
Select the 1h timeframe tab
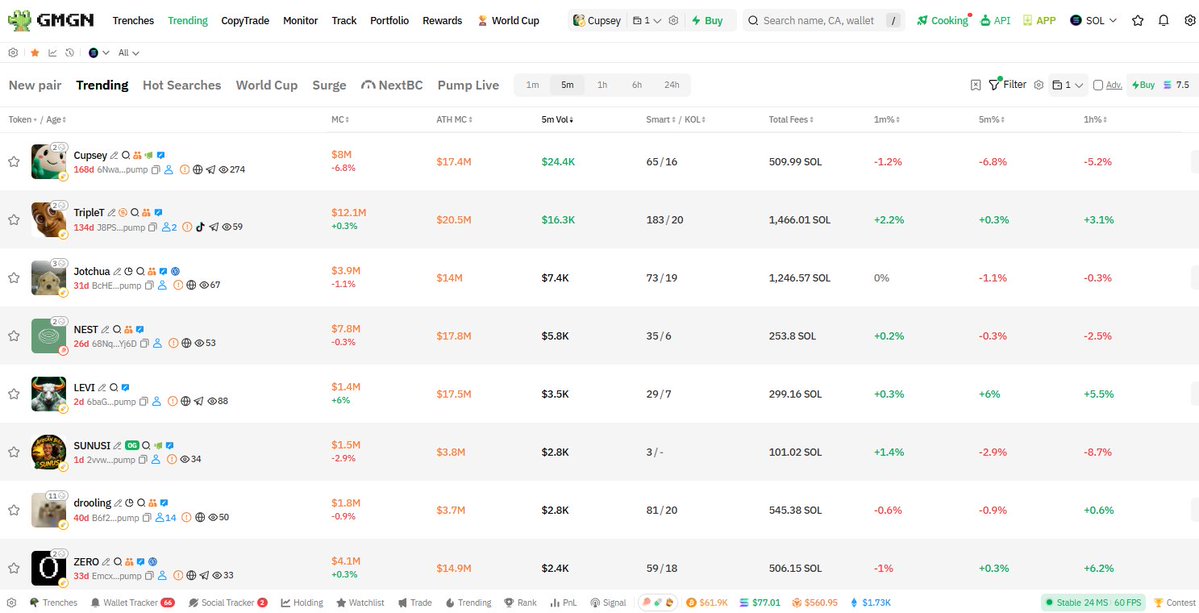coord(603,85)
